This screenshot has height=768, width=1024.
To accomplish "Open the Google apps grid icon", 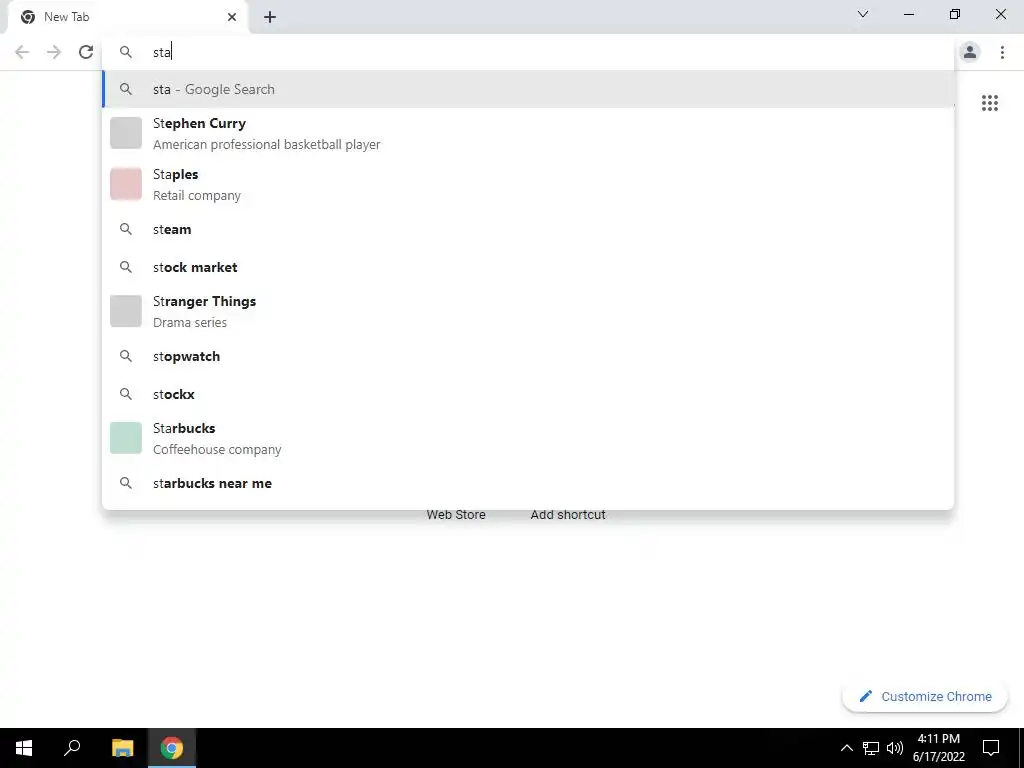I will (x=989, y=103).
